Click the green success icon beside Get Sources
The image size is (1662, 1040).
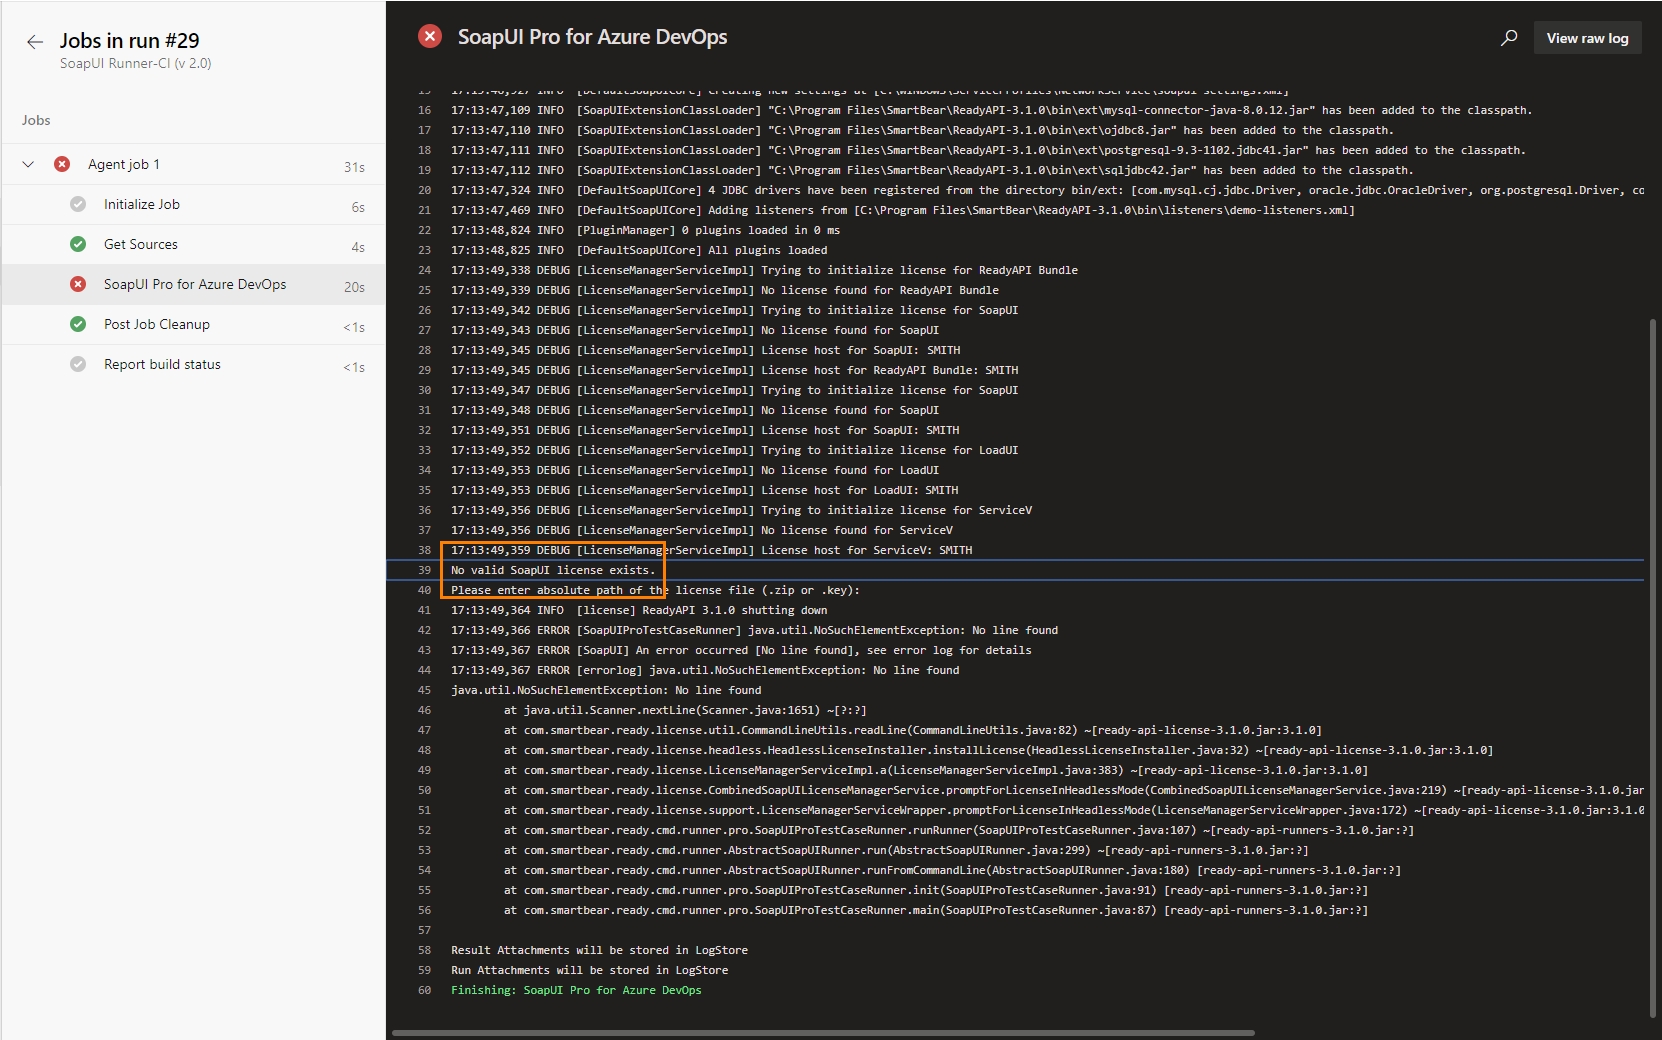(x=78, y=244)
